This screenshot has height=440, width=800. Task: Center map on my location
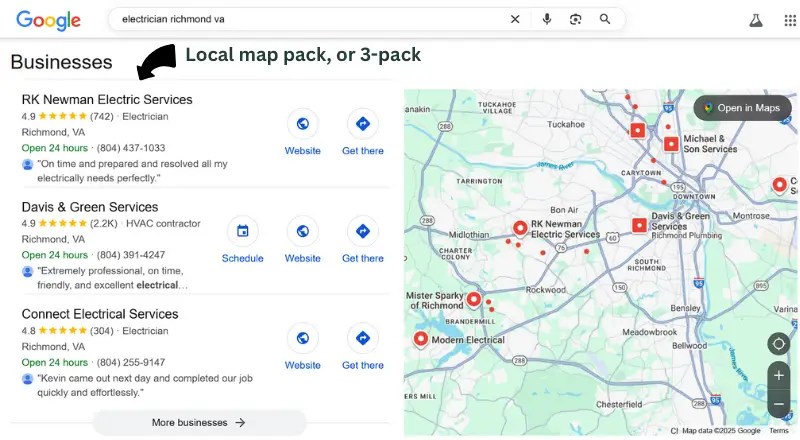[x=779, y=344]
